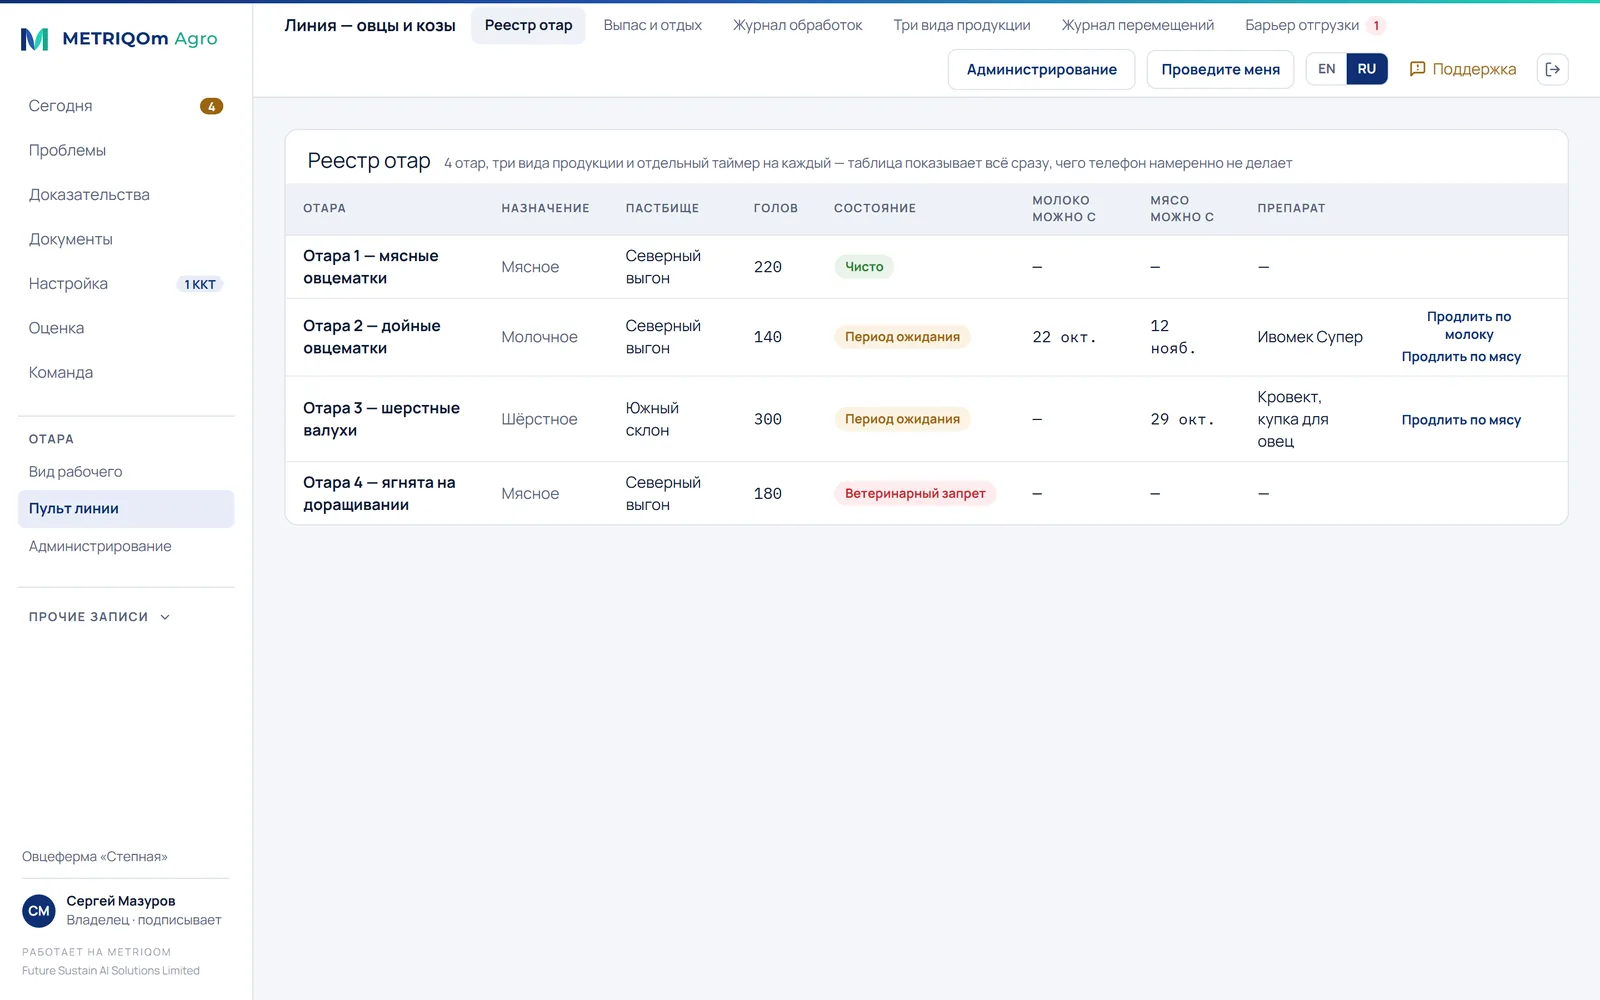
Task: Click the Ветеринарный запрет badge
Action: pos(915,494)
